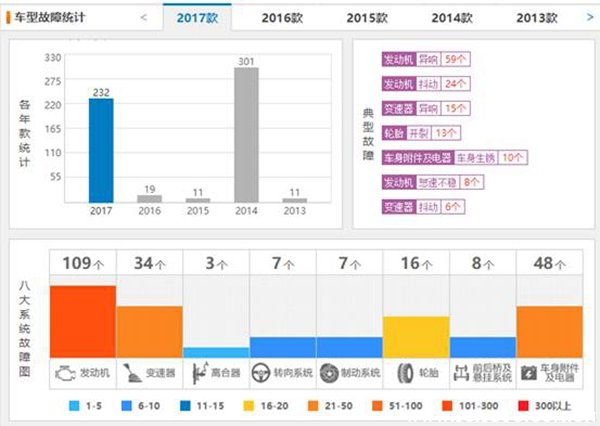Switch to the 2016款 tab
The width and height of the screenshot is (600, 426).
(x=283, y=17)
